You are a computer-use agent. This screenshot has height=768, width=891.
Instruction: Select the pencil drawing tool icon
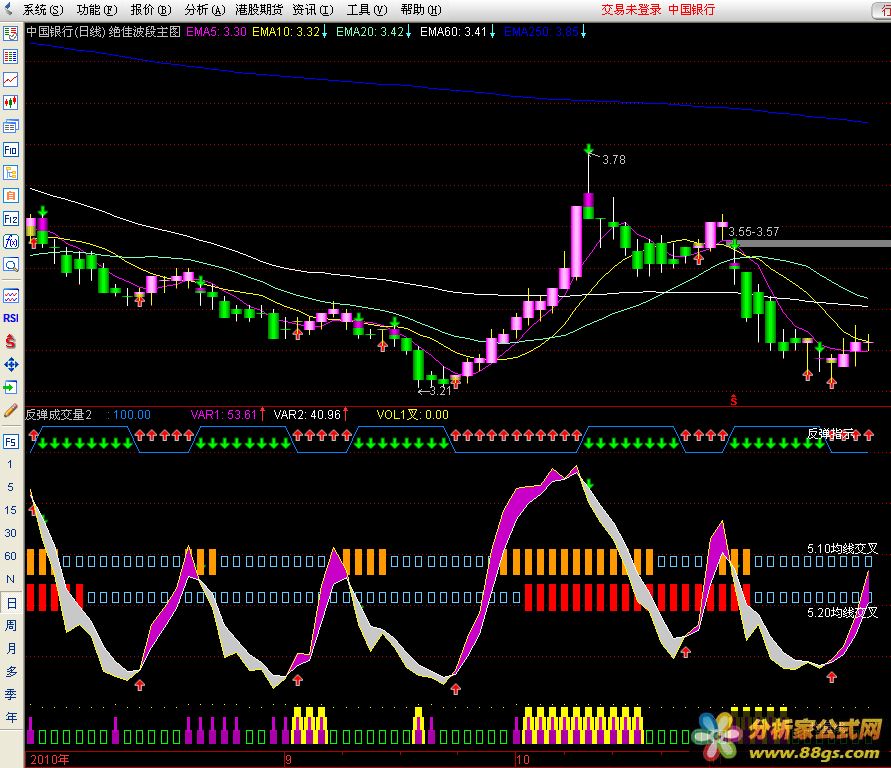coord(10,411)
